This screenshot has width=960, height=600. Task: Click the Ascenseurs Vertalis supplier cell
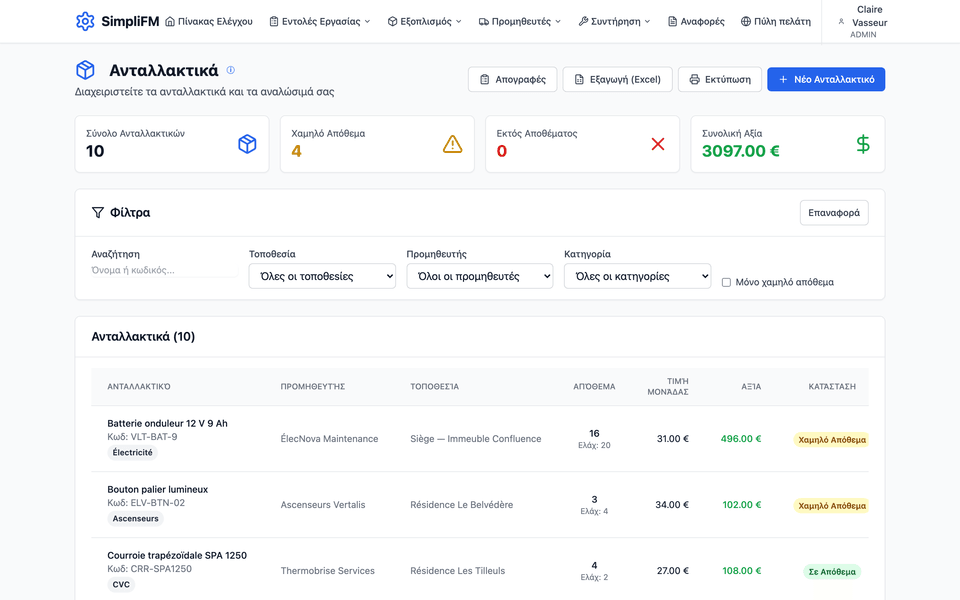[x=323, y=504]
